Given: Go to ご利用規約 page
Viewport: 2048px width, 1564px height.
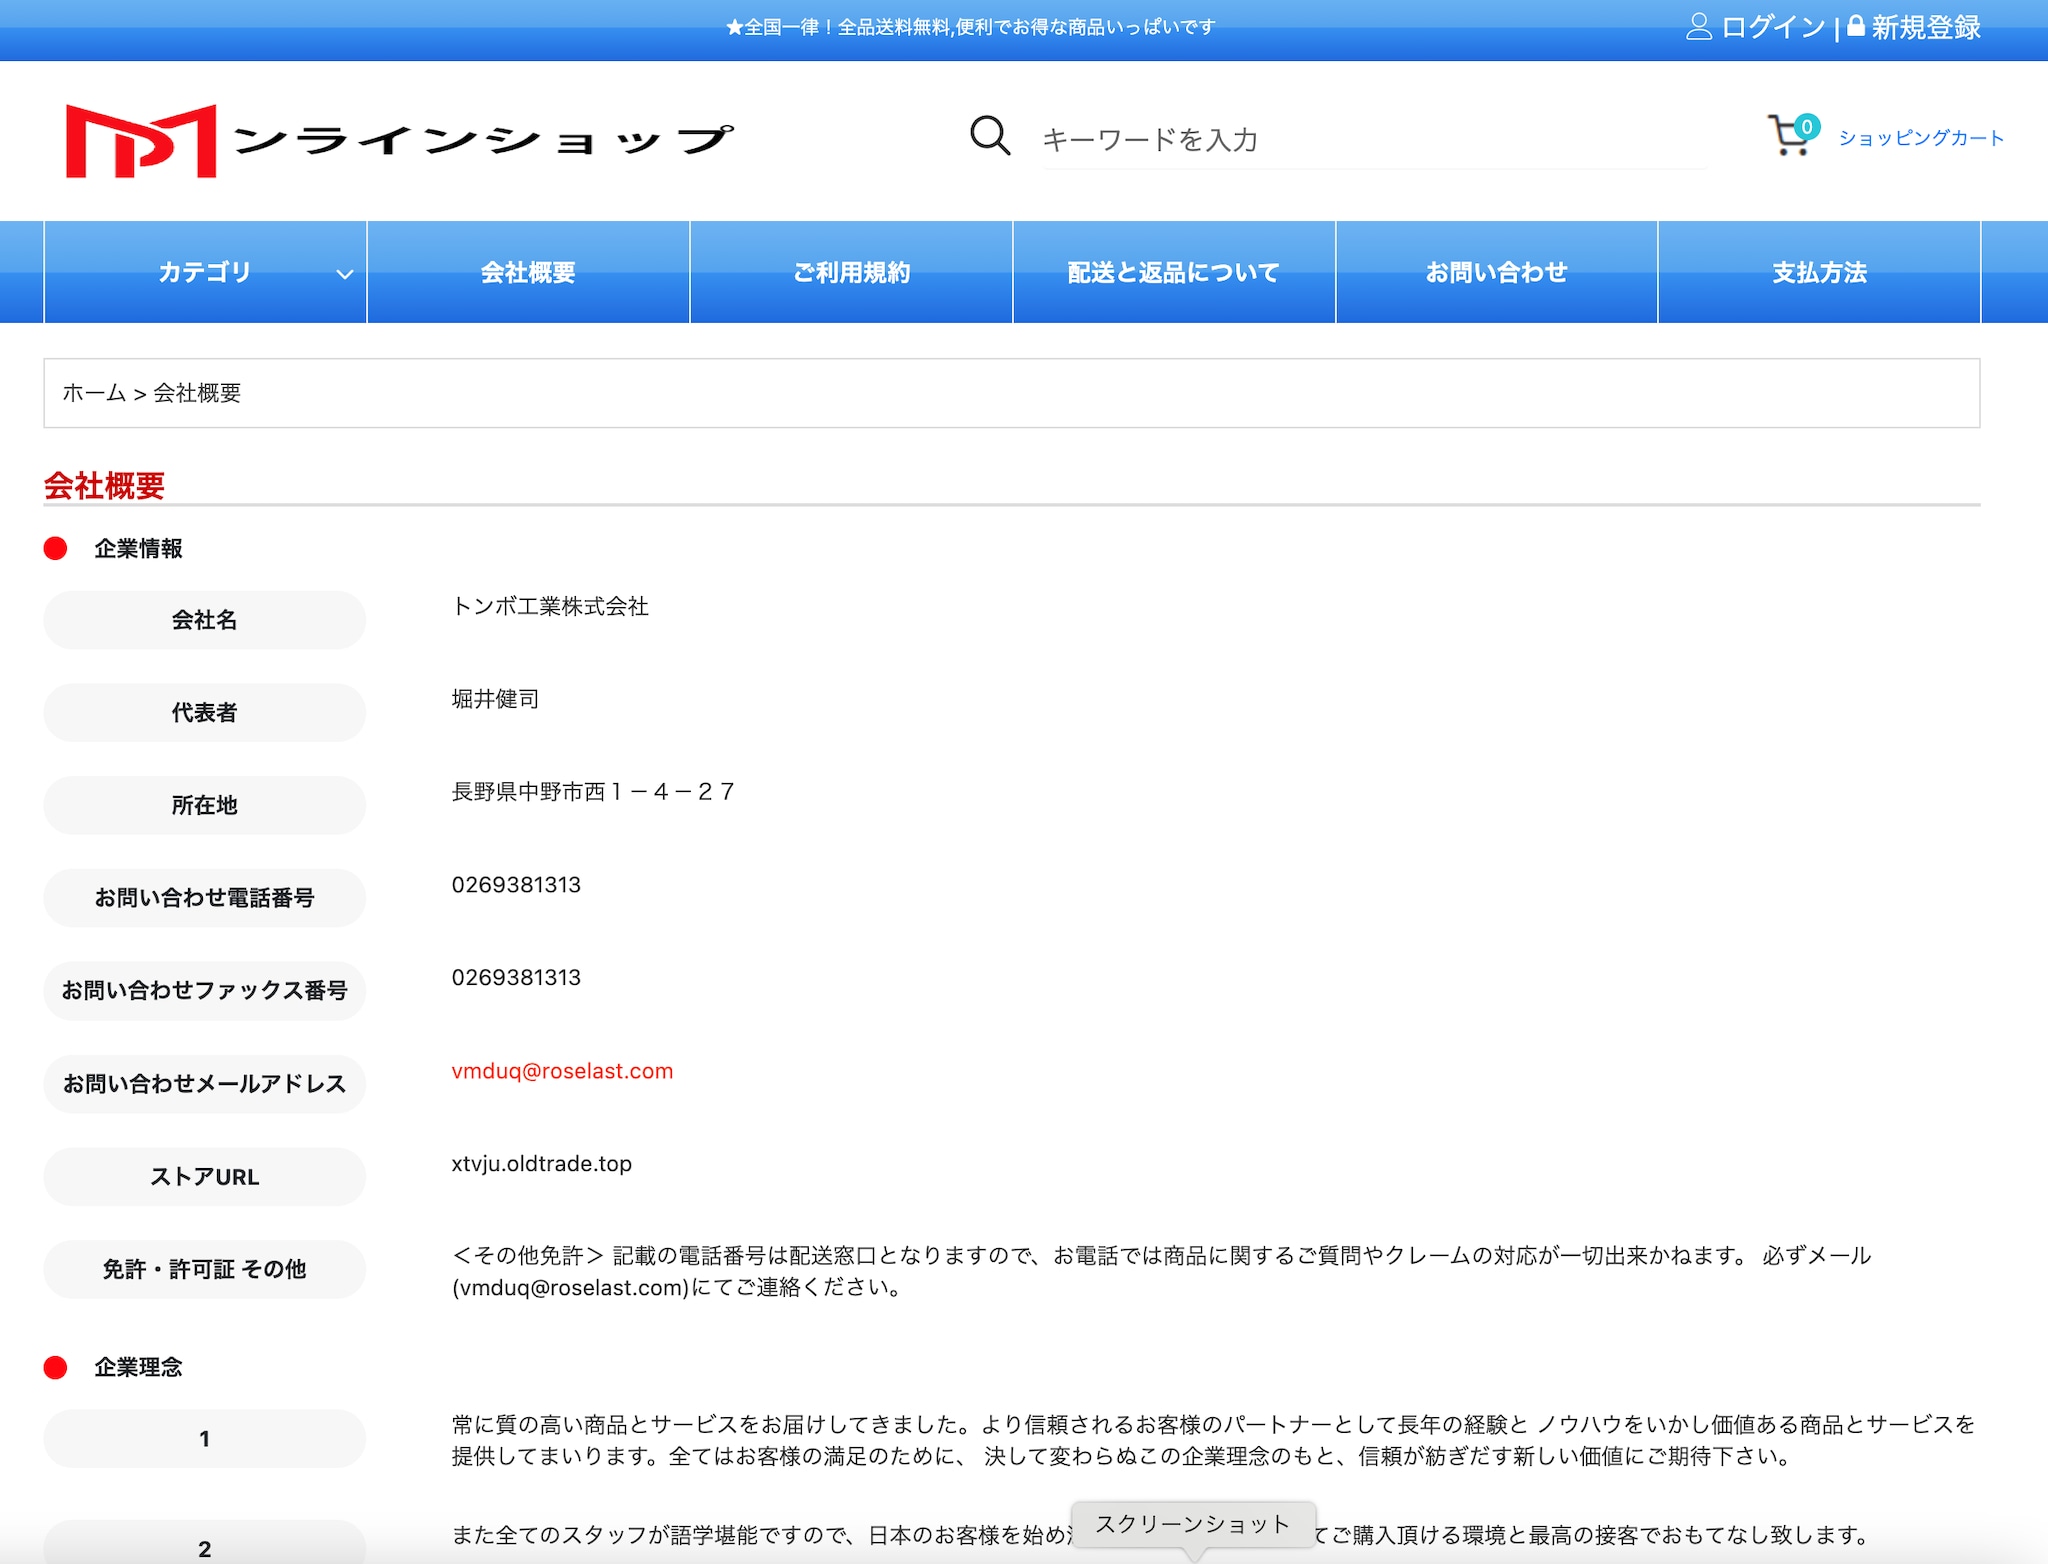Looking at the screenshot, I should [x=851, y=272].
